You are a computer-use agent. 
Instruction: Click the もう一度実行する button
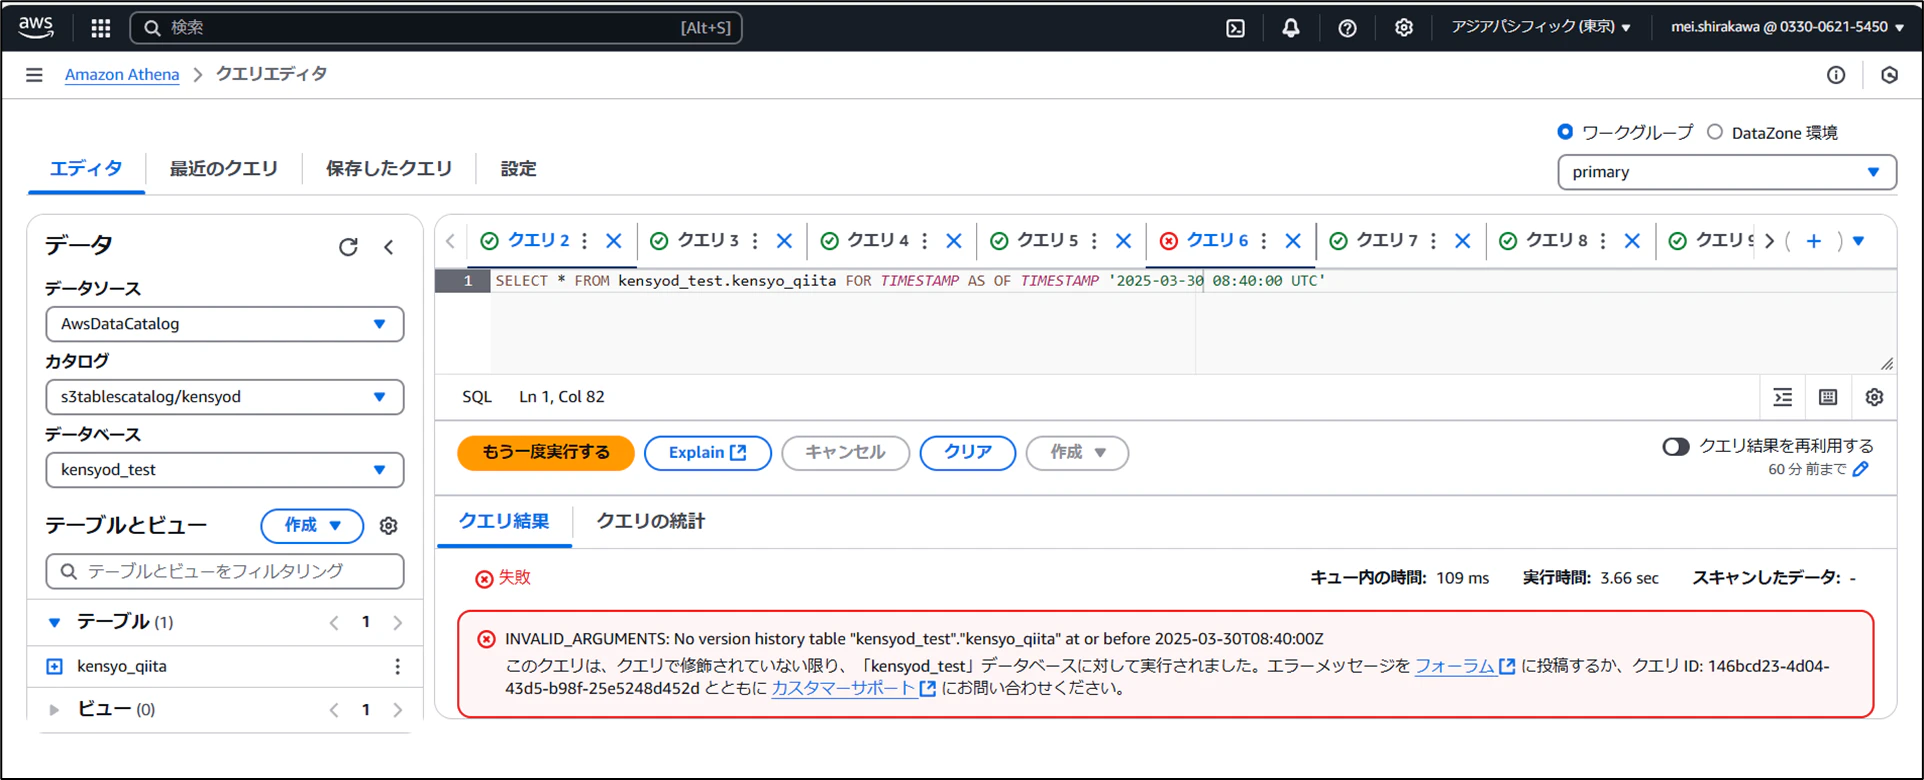[x=546, y=453]
